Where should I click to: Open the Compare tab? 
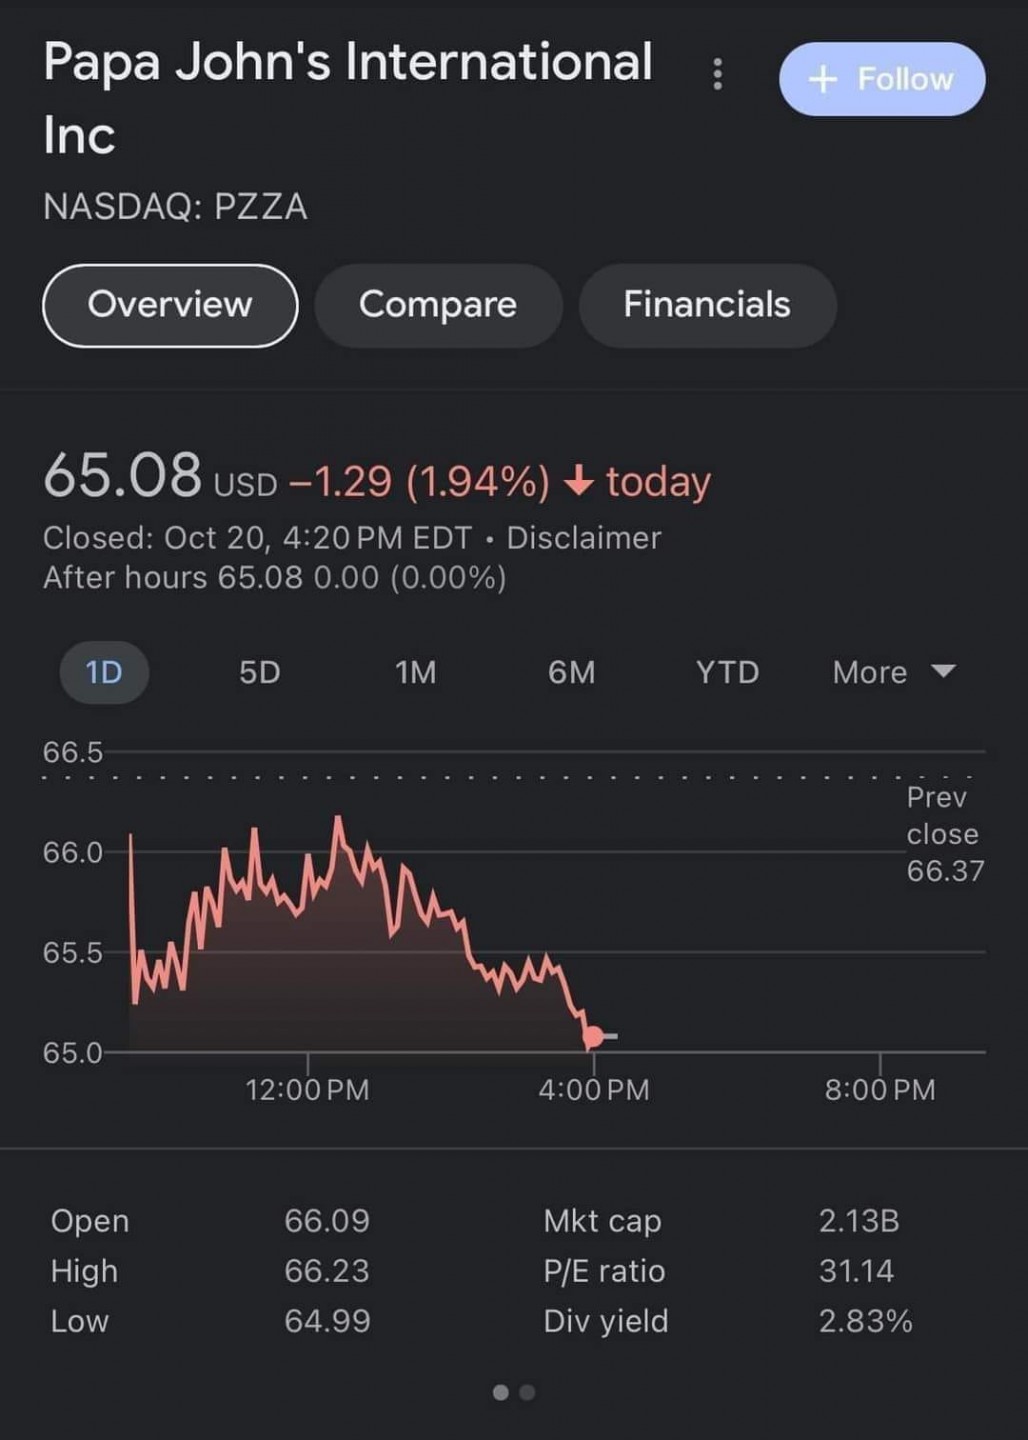pyautogui.click(x=438, y=305)
